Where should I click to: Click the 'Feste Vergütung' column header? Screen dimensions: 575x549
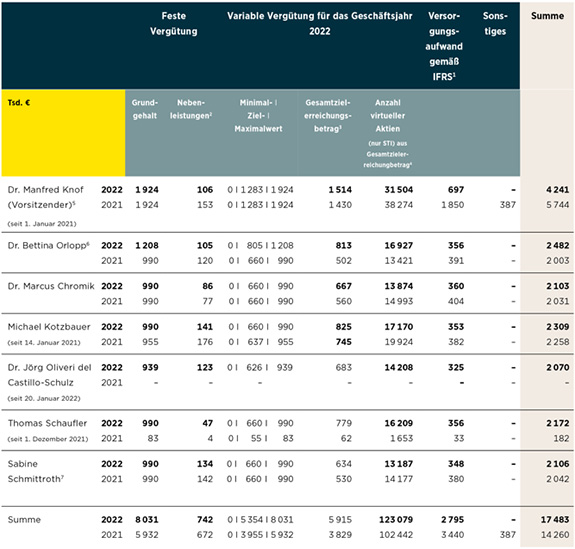pyautogui.click(x=173, y=23)
